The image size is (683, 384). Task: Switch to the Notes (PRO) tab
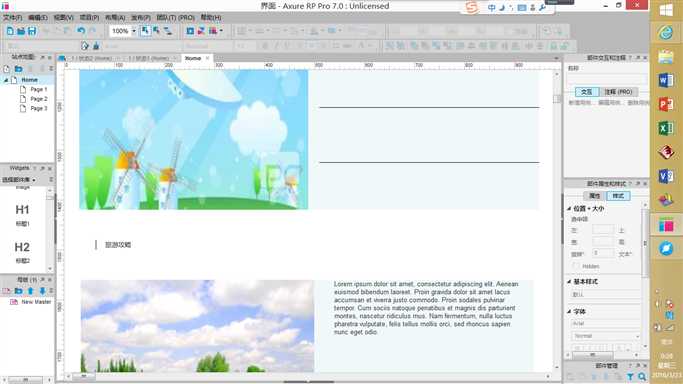pos(618,92)
